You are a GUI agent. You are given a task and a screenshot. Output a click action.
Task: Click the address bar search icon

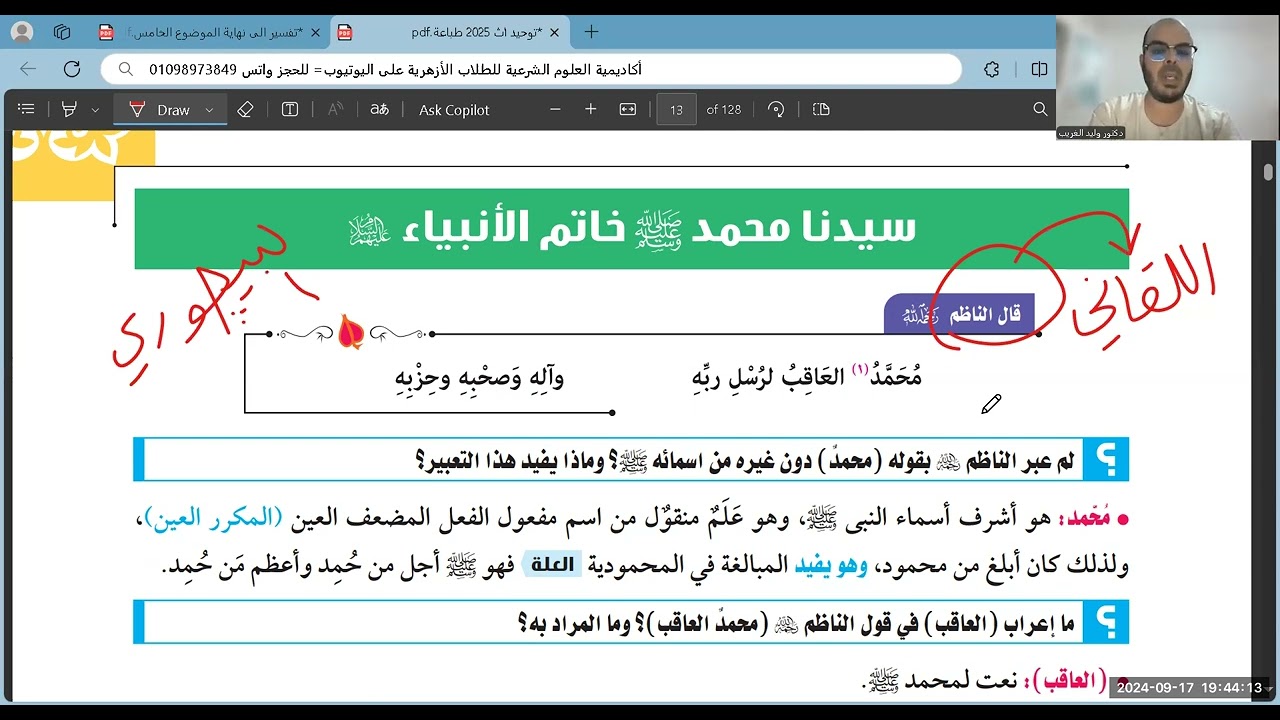pos(126,69)
